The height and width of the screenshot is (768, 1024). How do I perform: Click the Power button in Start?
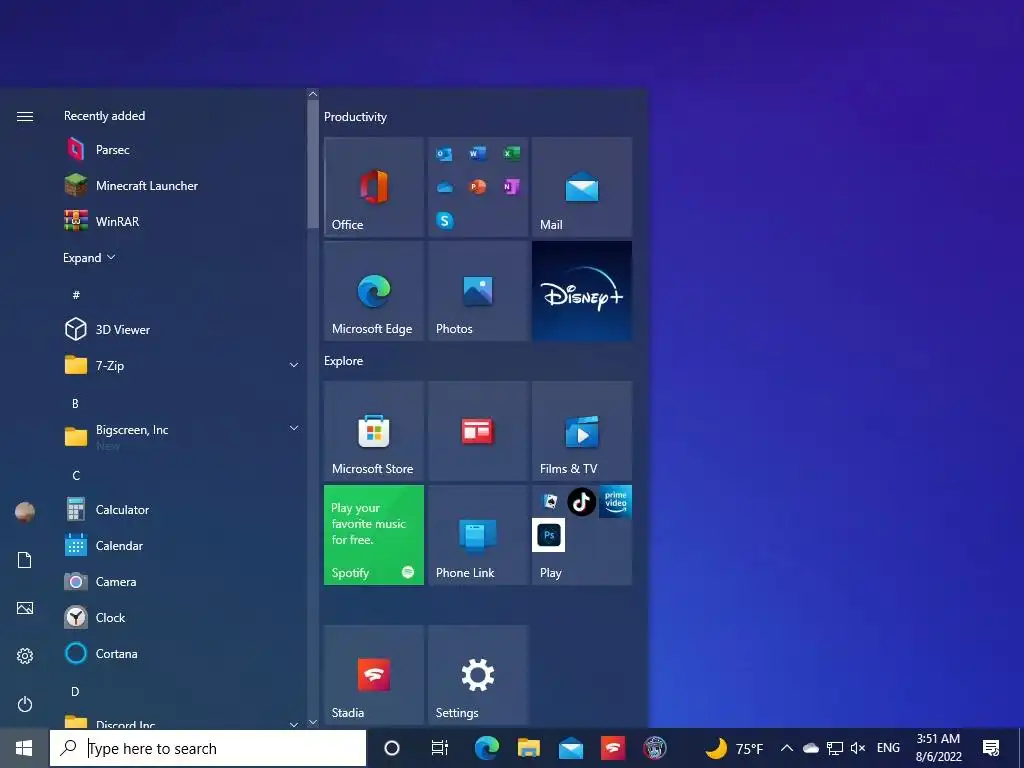pos(25,704)
